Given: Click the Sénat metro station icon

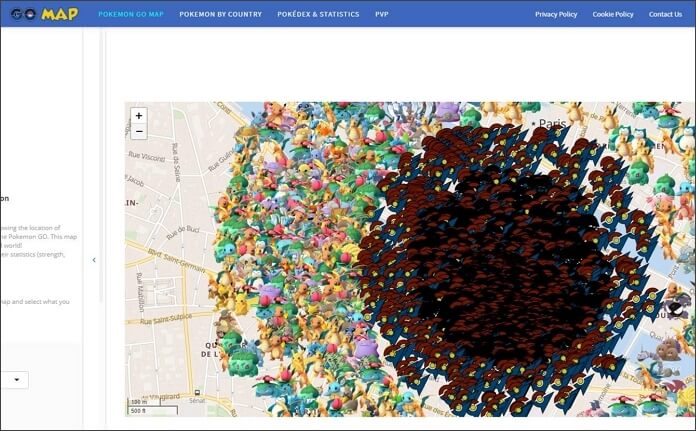Looking at the screenshot, I should click(x=197, y=393).
